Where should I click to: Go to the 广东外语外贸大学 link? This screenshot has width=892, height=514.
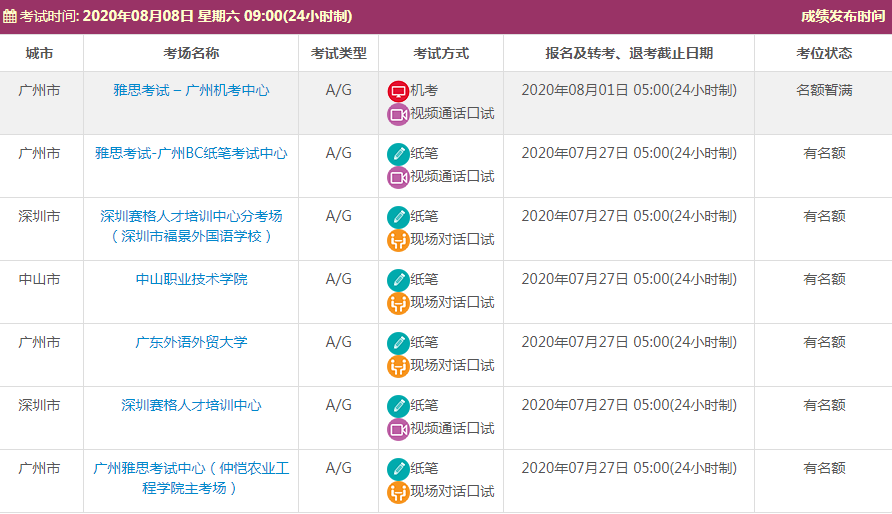click(191, 342)
